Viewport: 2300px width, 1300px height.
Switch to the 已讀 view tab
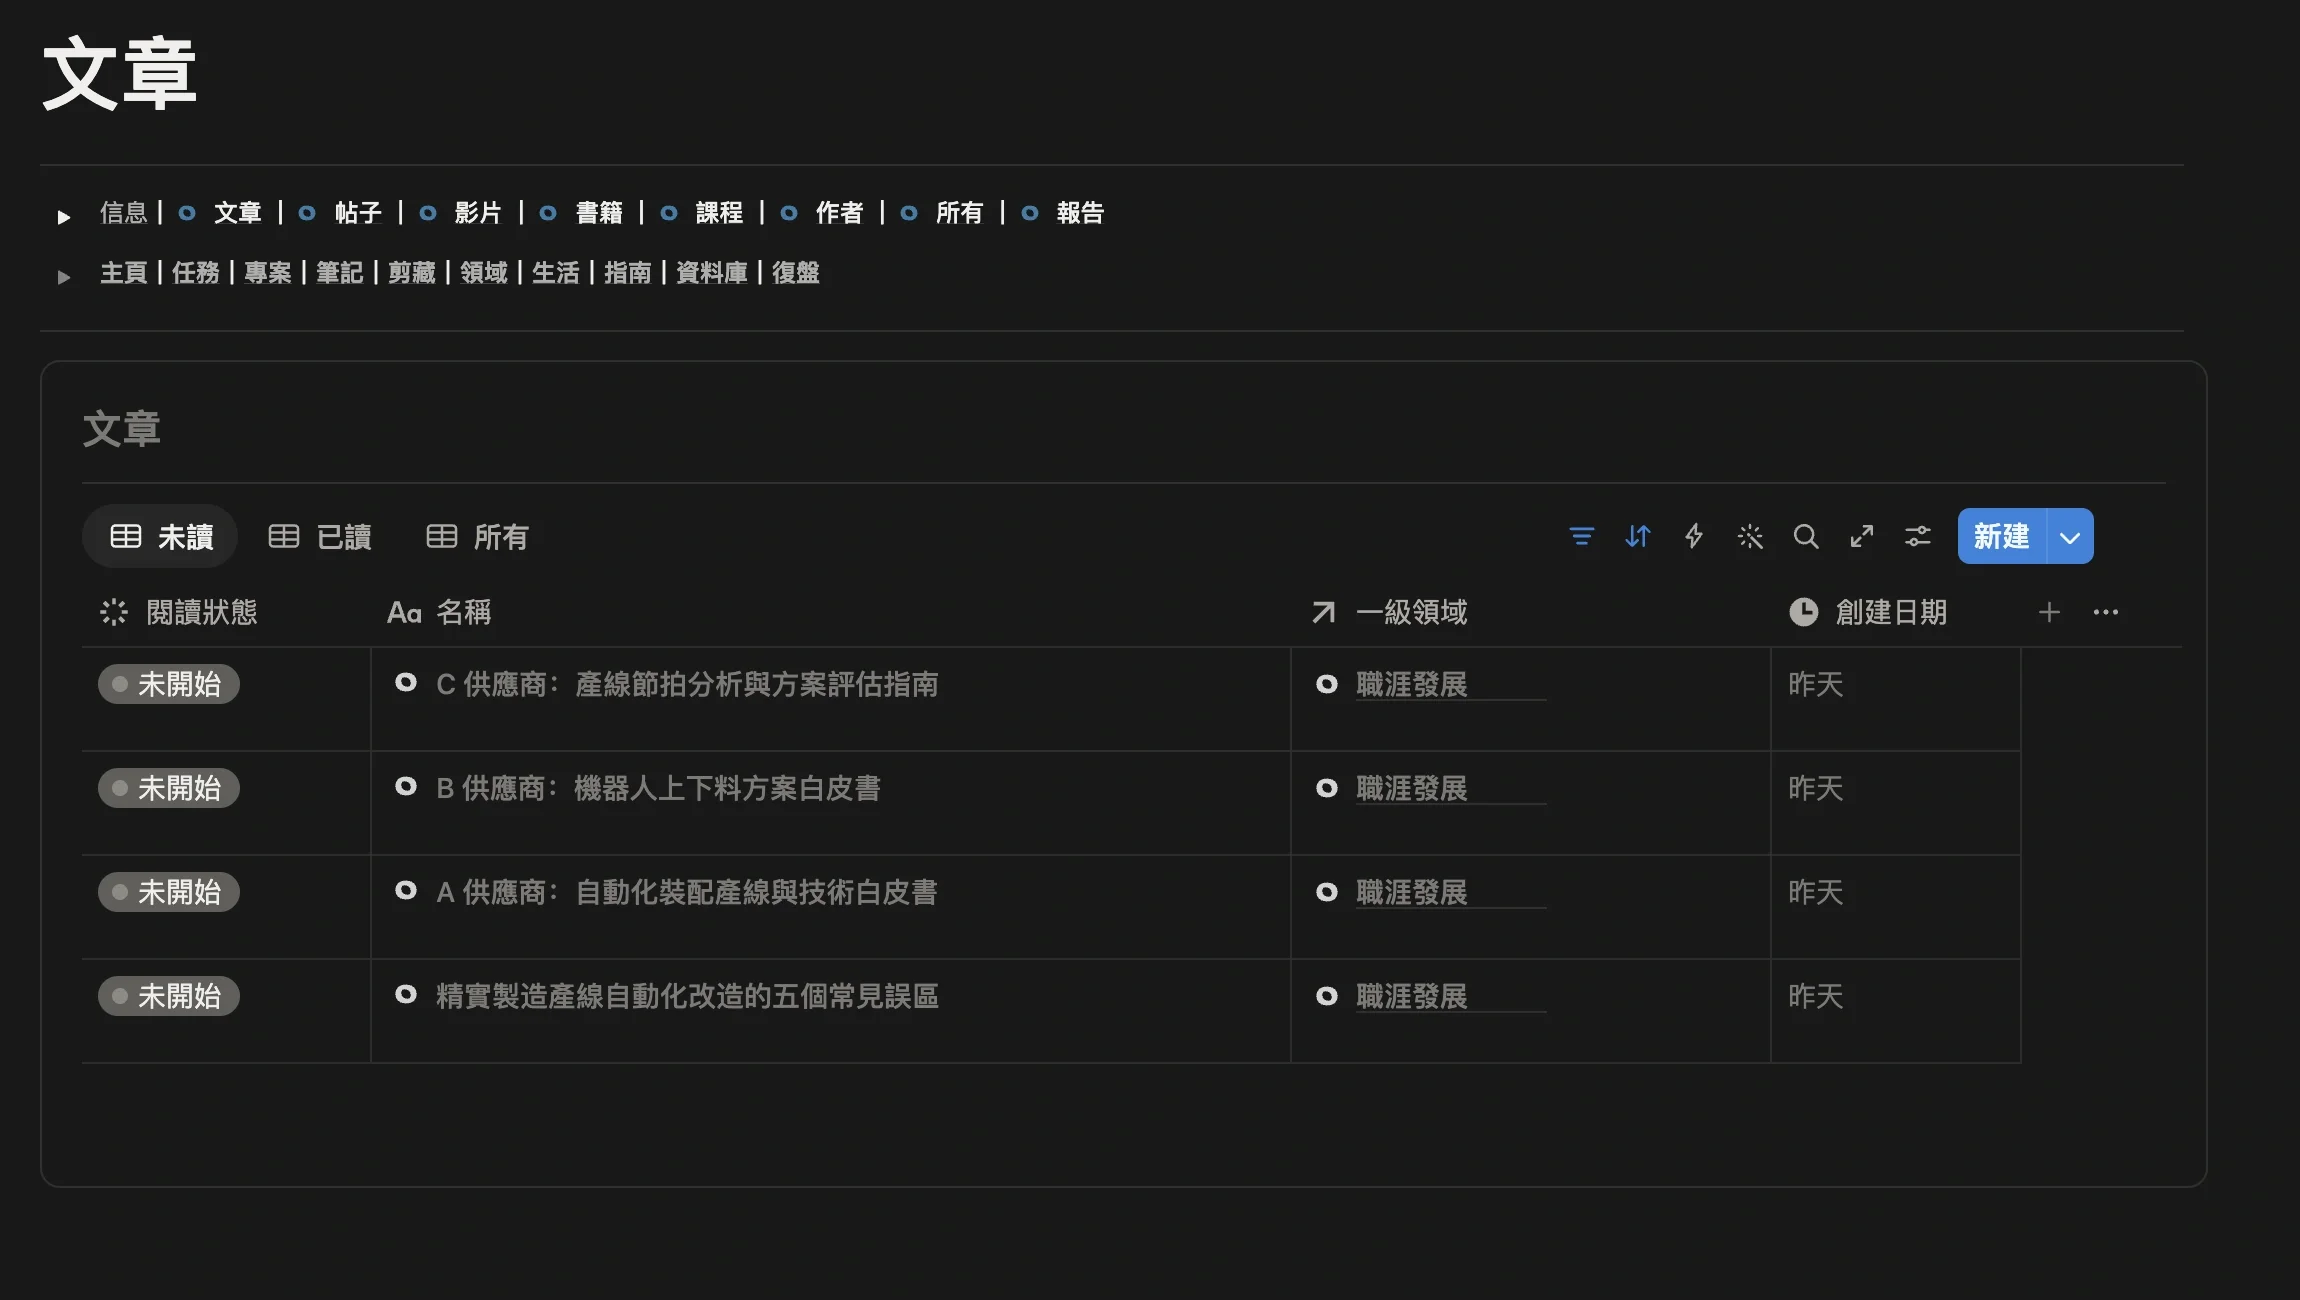[320, 537]
